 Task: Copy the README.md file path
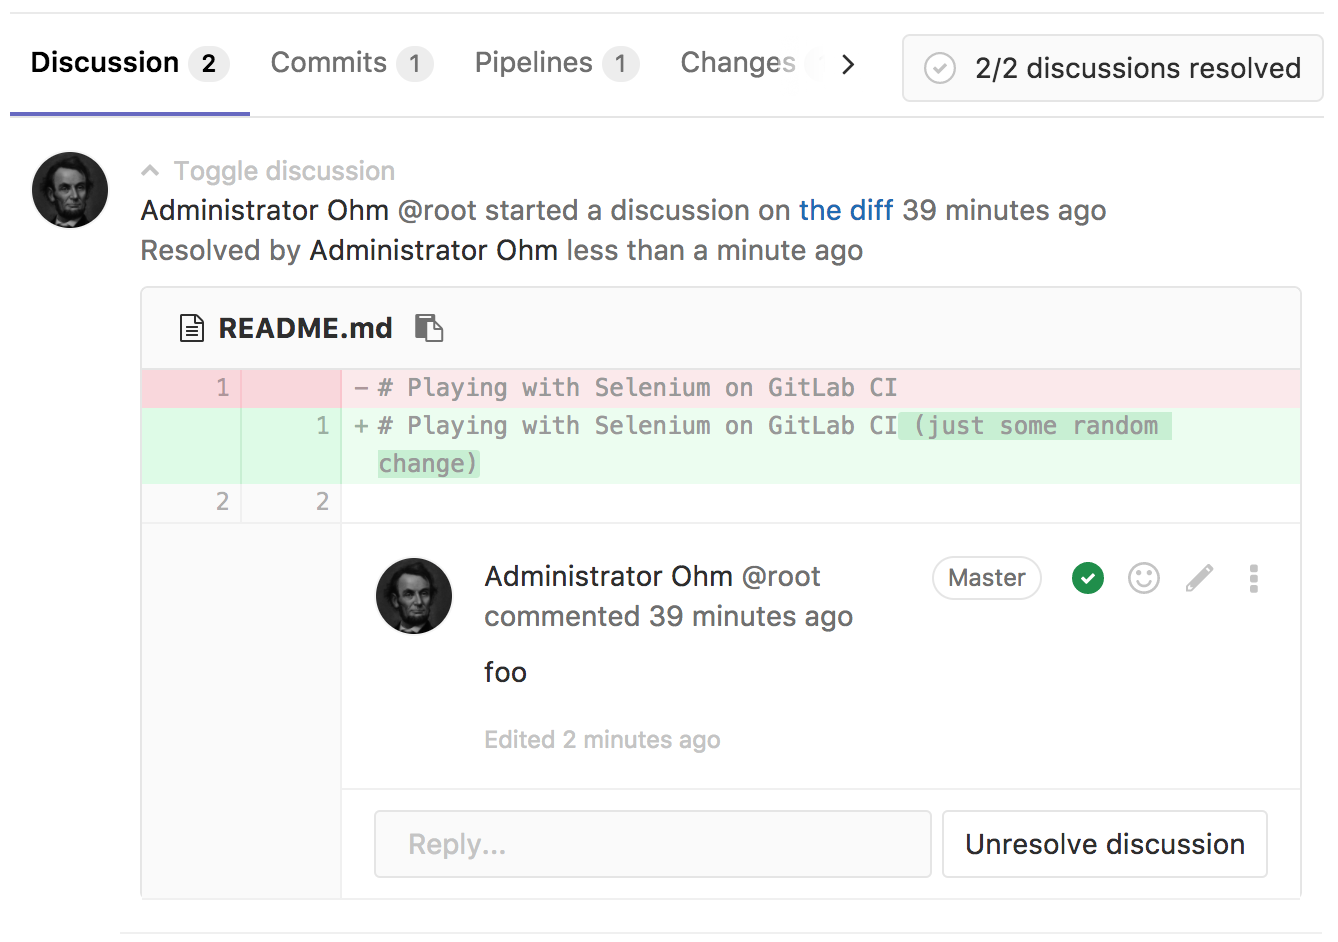[x=429, y=328]
